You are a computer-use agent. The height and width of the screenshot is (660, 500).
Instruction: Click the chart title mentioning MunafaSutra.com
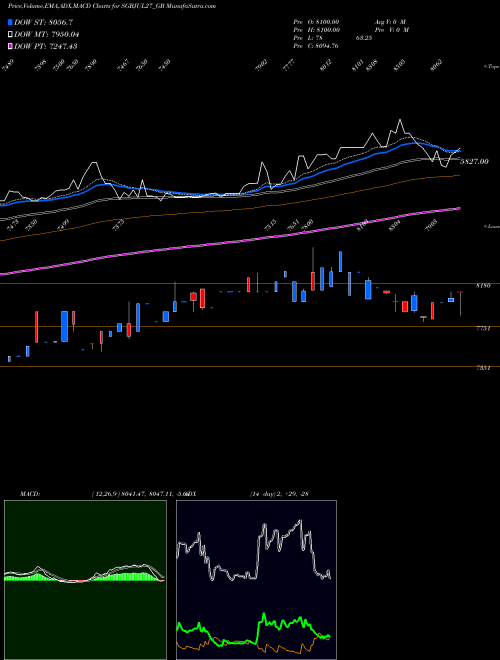point(112,7)
